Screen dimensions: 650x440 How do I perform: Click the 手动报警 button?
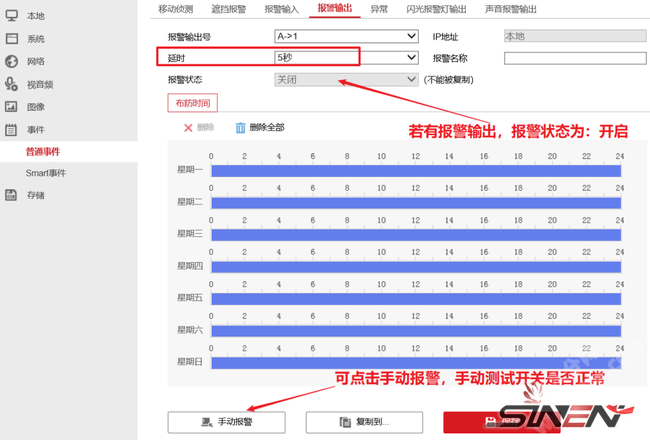click(227, 422)
